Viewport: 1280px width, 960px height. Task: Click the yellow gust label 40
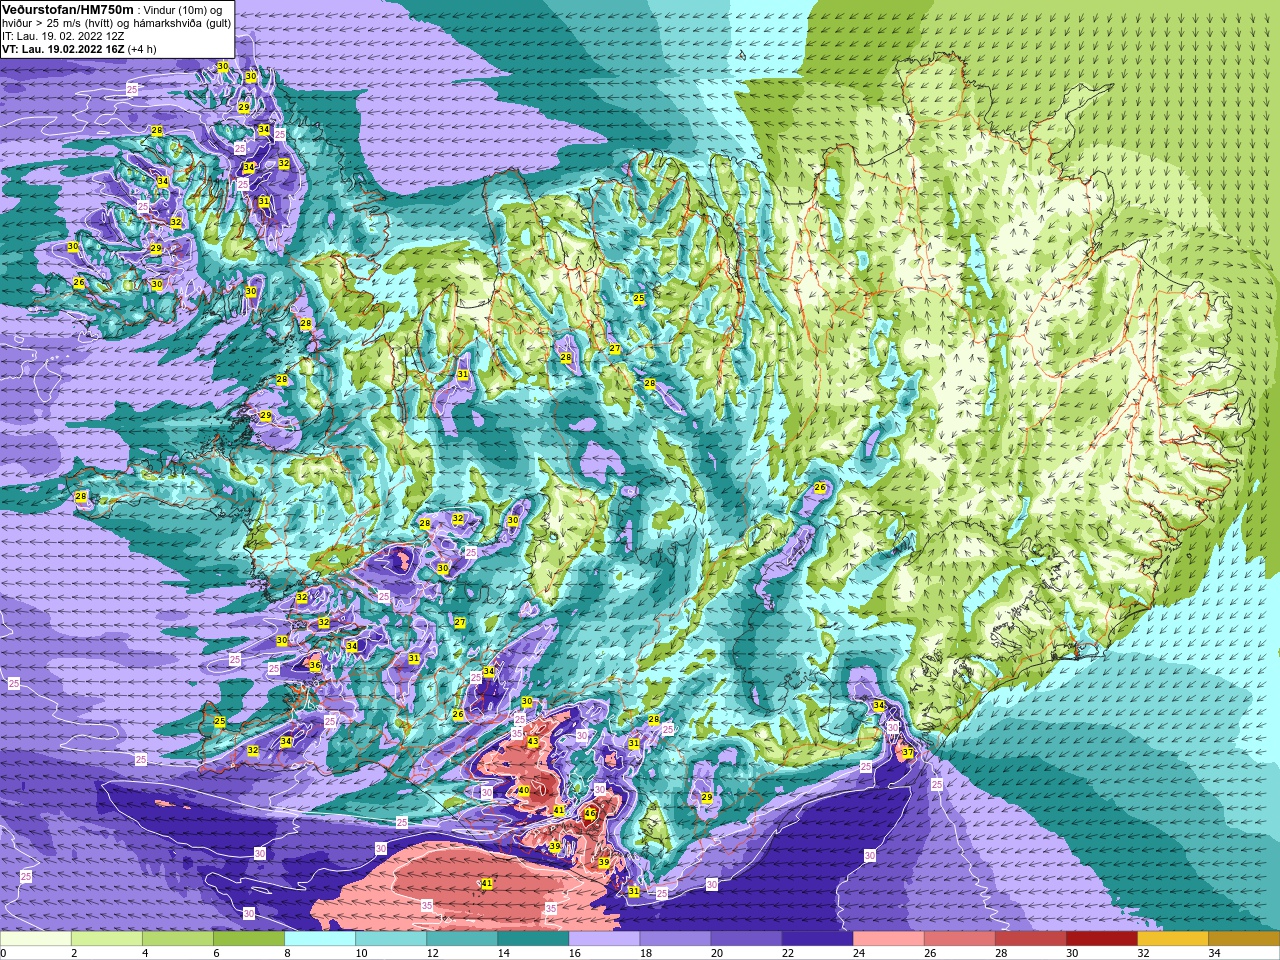click(523, 790)
